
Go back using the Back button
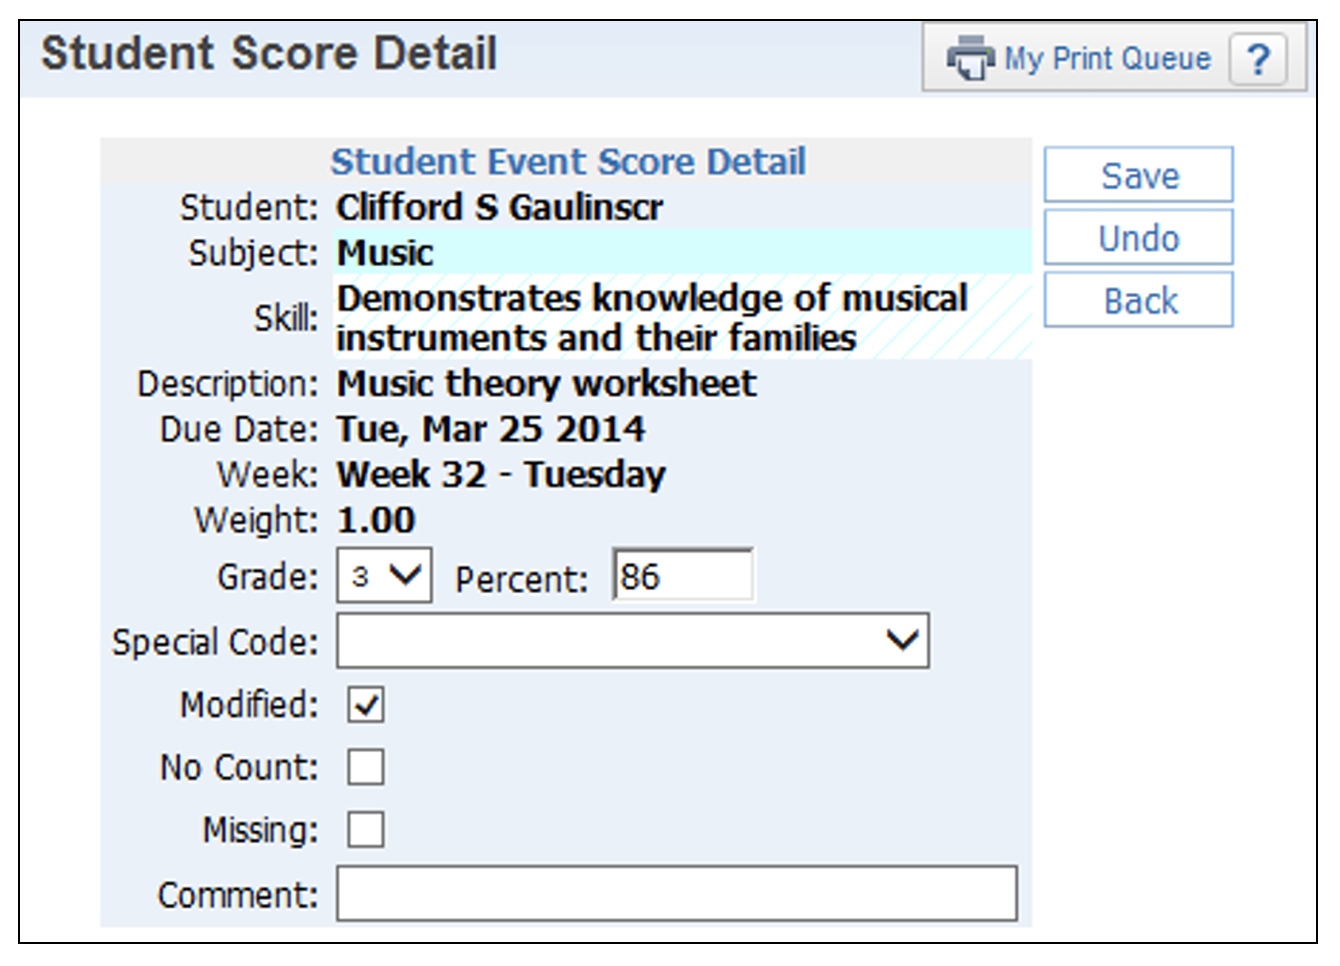click(1138, 301)
